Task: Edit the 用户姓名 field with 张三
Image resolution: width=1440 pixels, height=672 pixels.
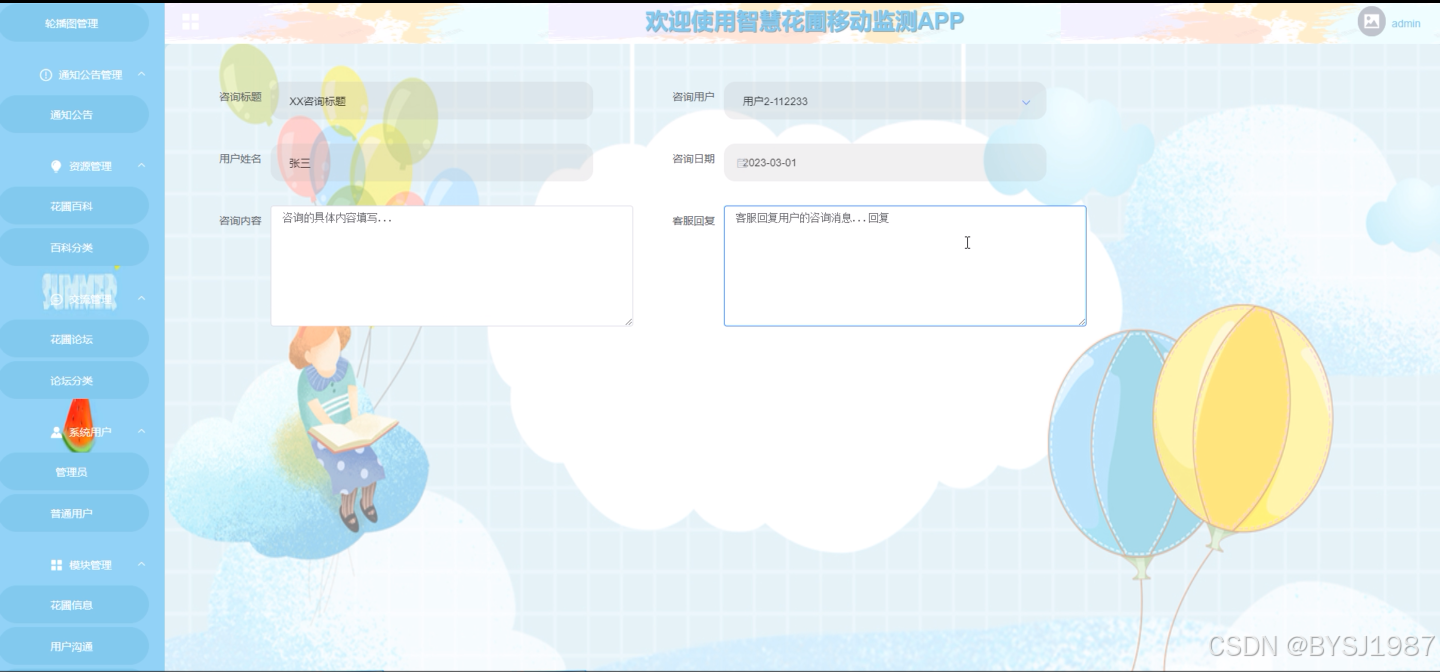Action: click(x=432, y=163)
